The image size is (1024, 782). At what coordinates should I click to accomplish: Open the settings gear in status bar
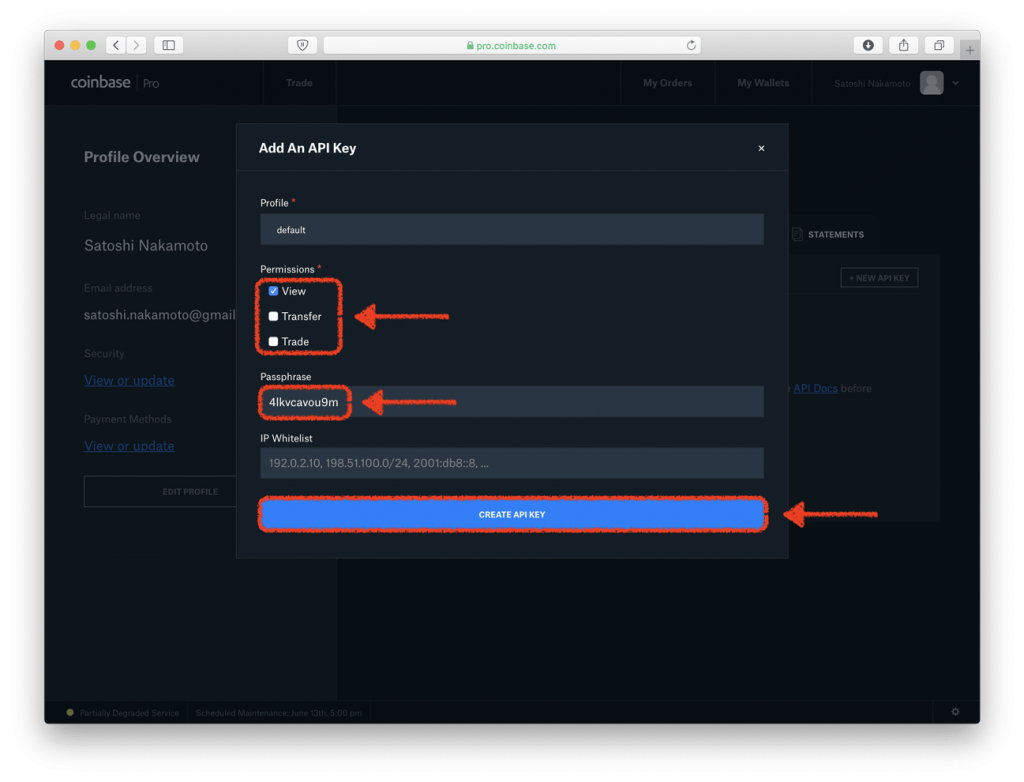(955, 712)
